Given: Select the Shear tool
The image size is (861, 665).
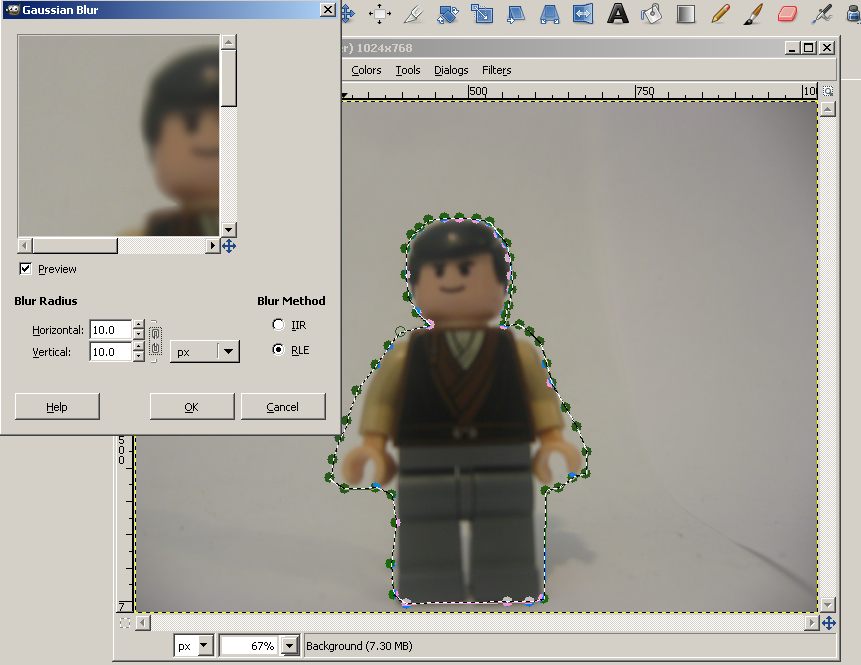Looking at the screenshot, I should pos(516,14).
